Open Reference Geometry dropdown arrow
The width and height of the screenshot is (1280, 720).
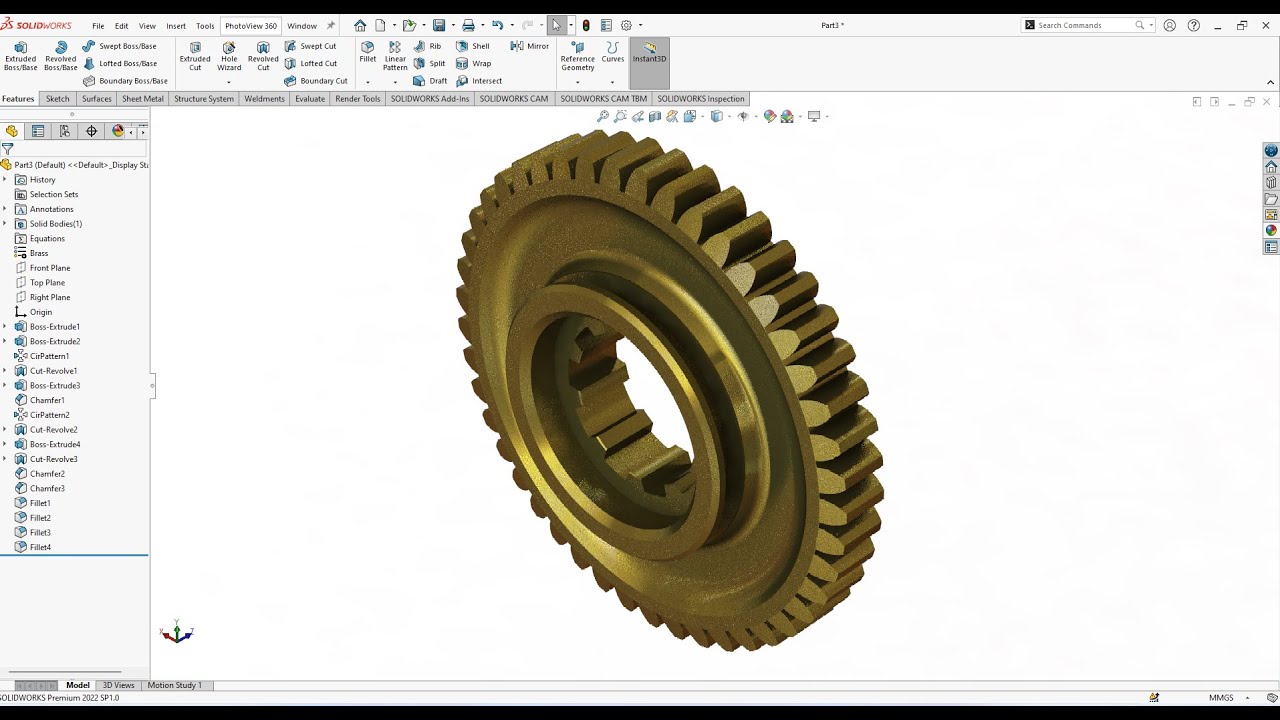[x=577, y=82]
